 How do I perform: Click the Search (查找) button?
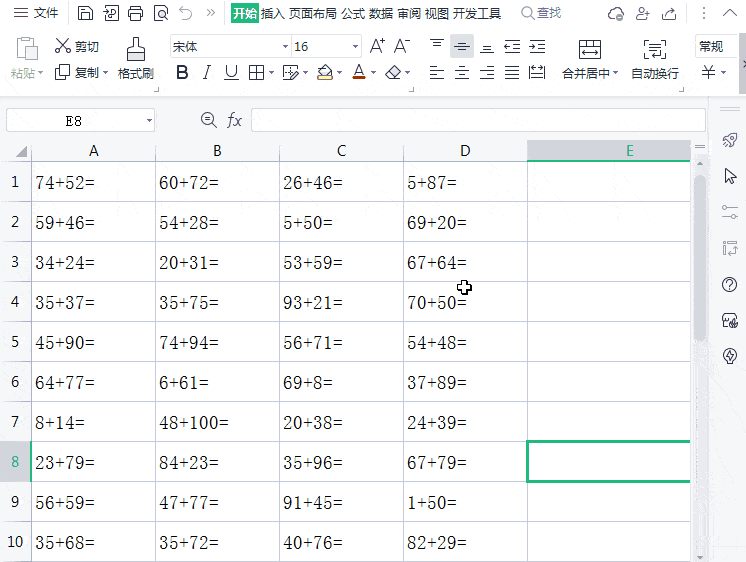[541, 13]
